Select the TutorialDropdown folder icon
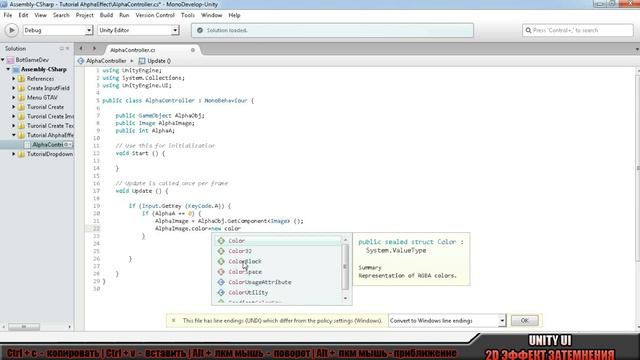Screen dimensions: 640x360 click(21, 154)
